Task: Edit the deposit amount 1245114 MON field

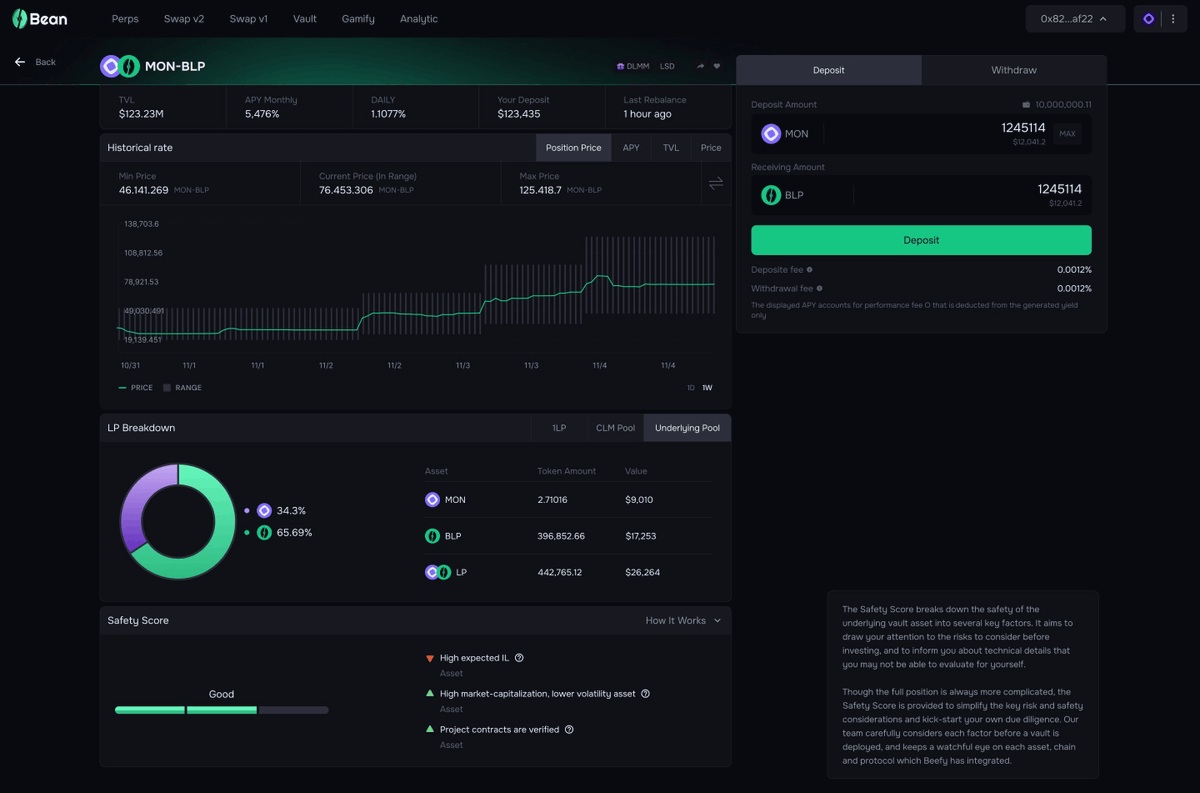Action: pyautogui.click(x=921, y=134)
